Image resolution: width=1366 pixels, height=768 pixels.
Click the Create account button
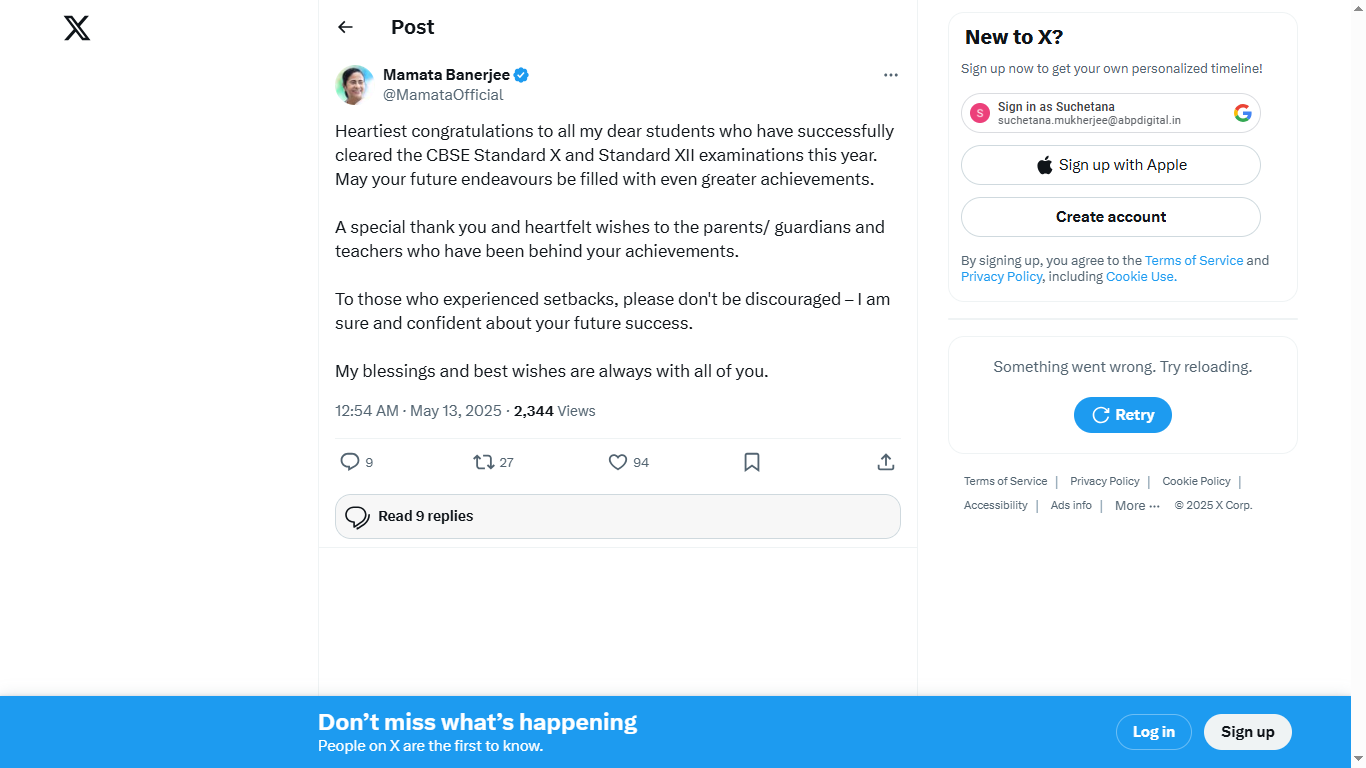click(1110, 217)
